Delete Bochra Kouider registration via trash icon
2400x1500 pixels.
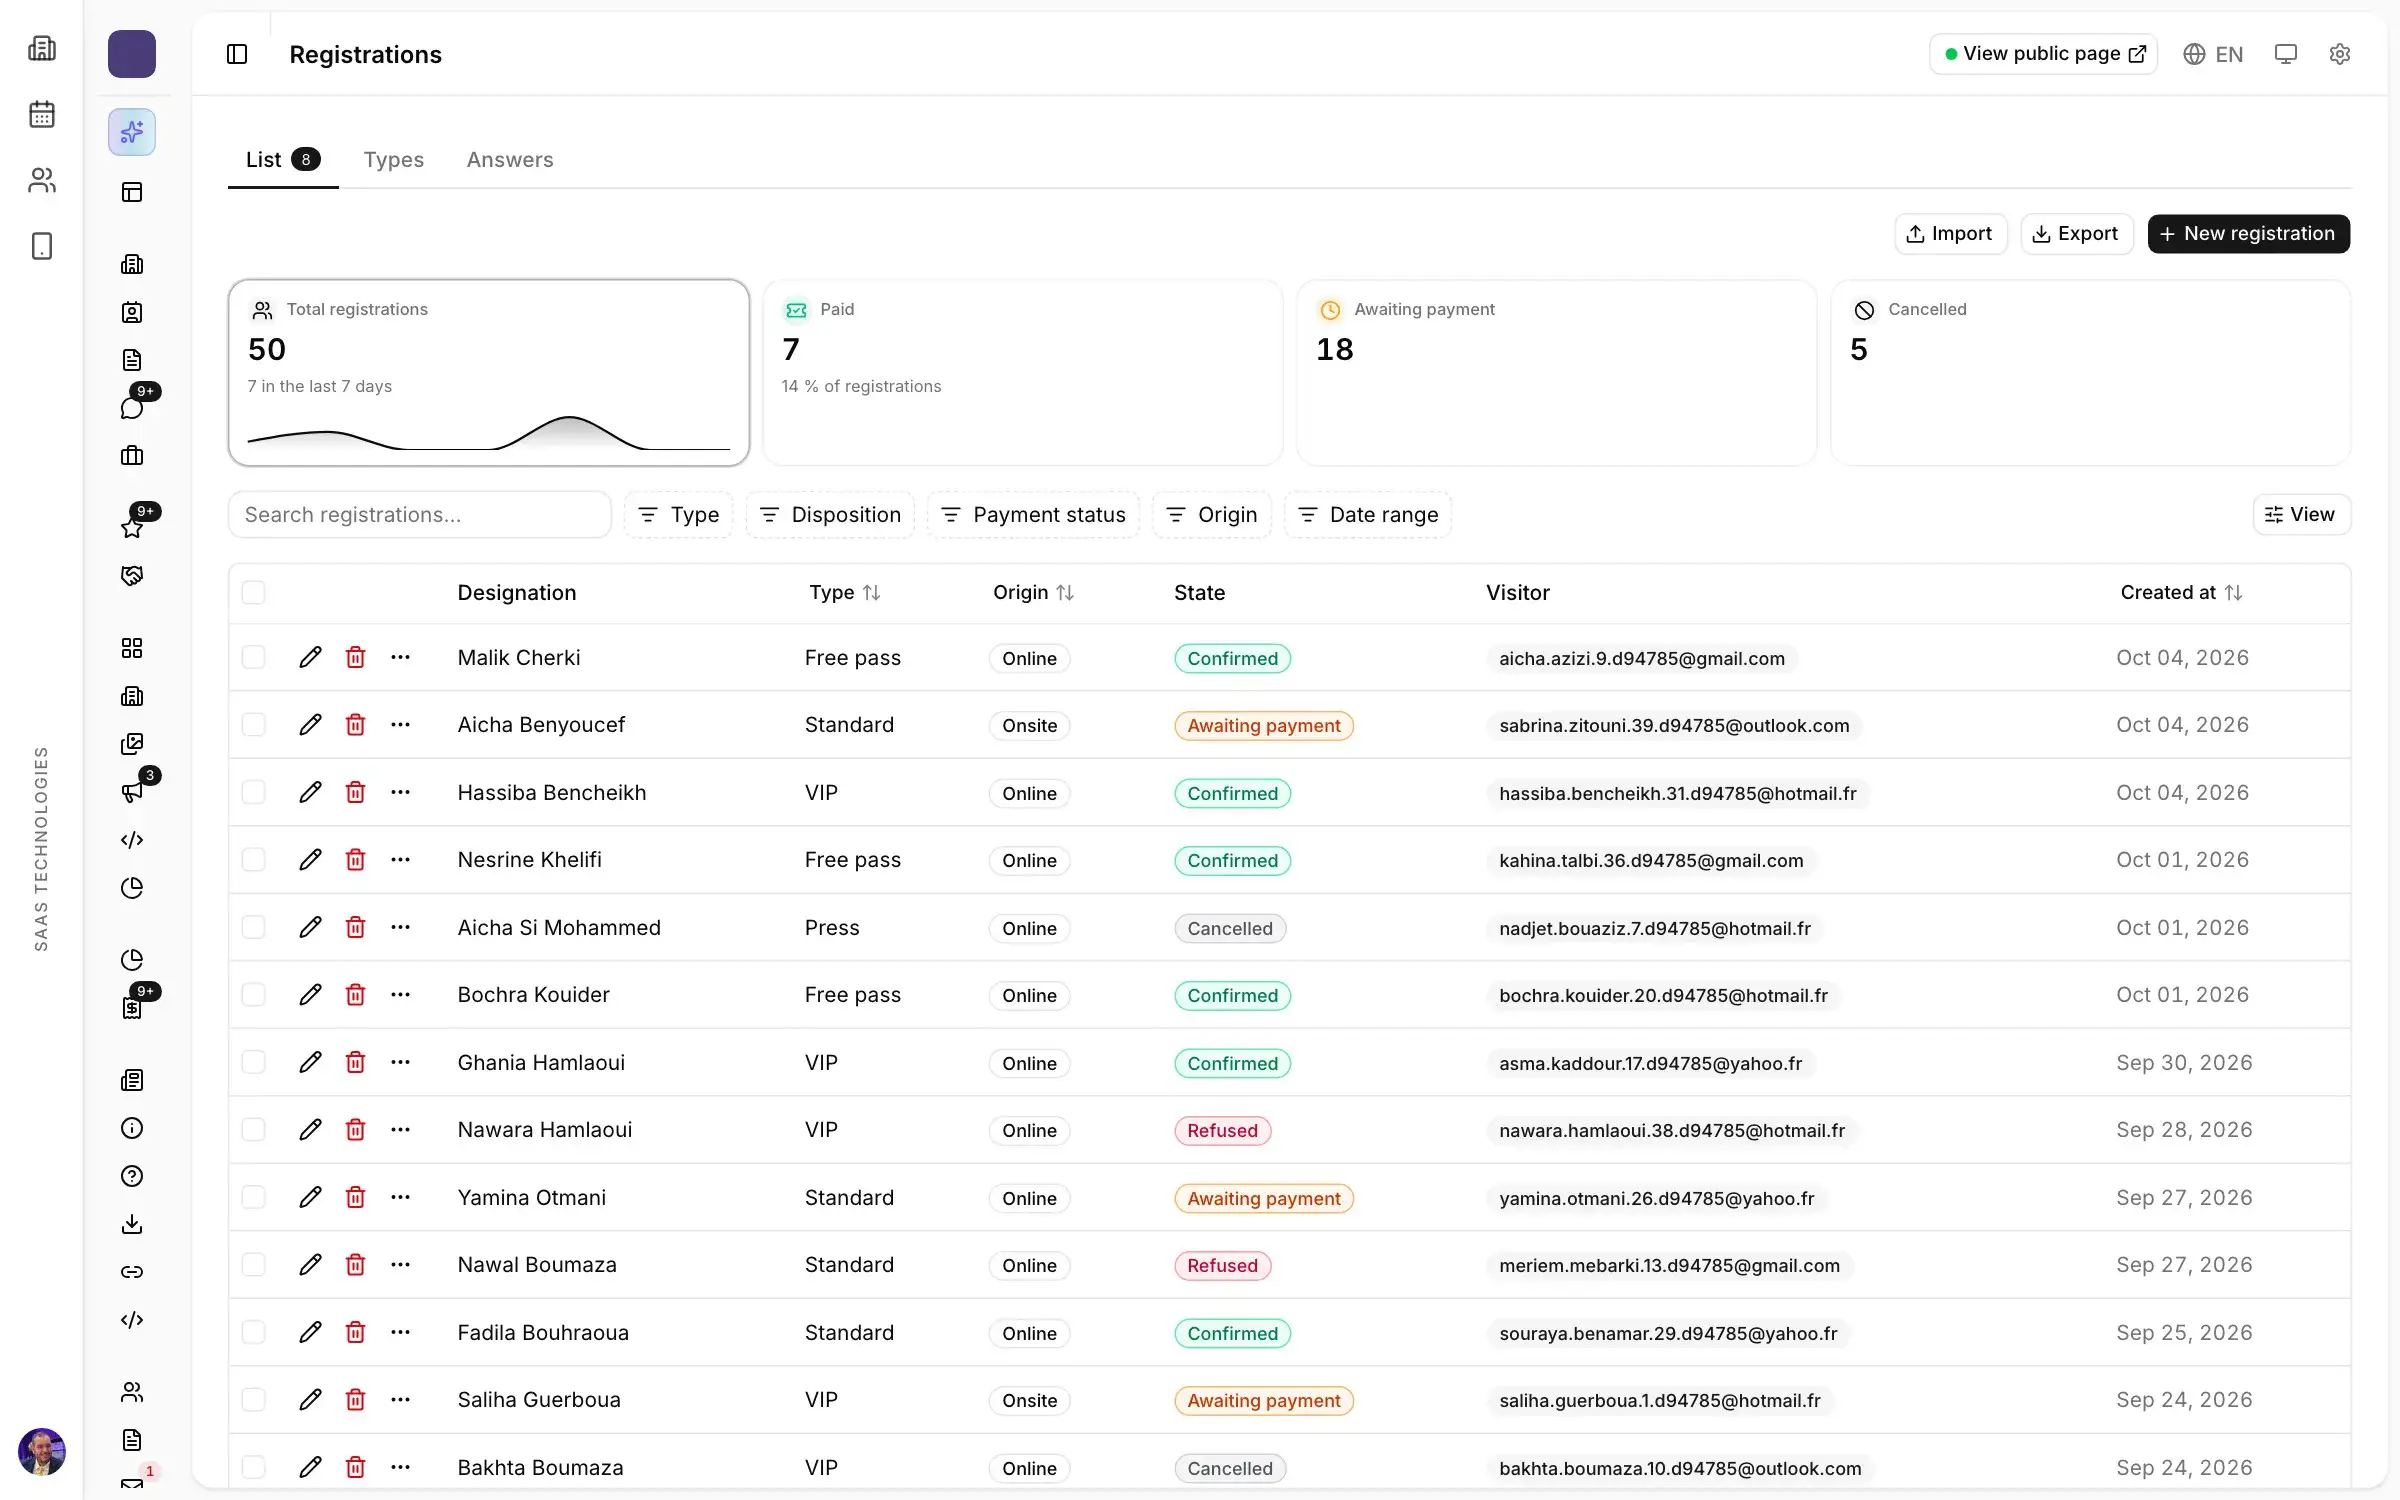[355, 994]
